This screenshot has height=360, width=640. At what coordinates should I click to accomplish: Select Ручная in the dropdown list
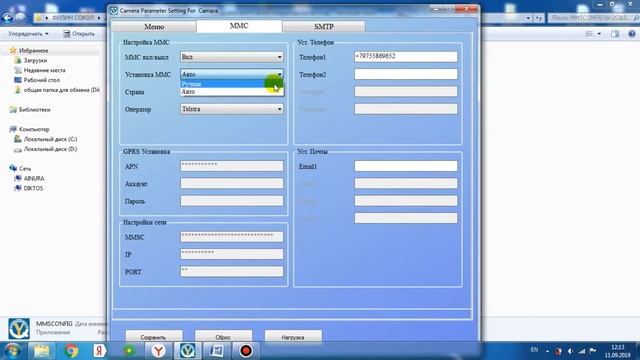tap(232, 84)
